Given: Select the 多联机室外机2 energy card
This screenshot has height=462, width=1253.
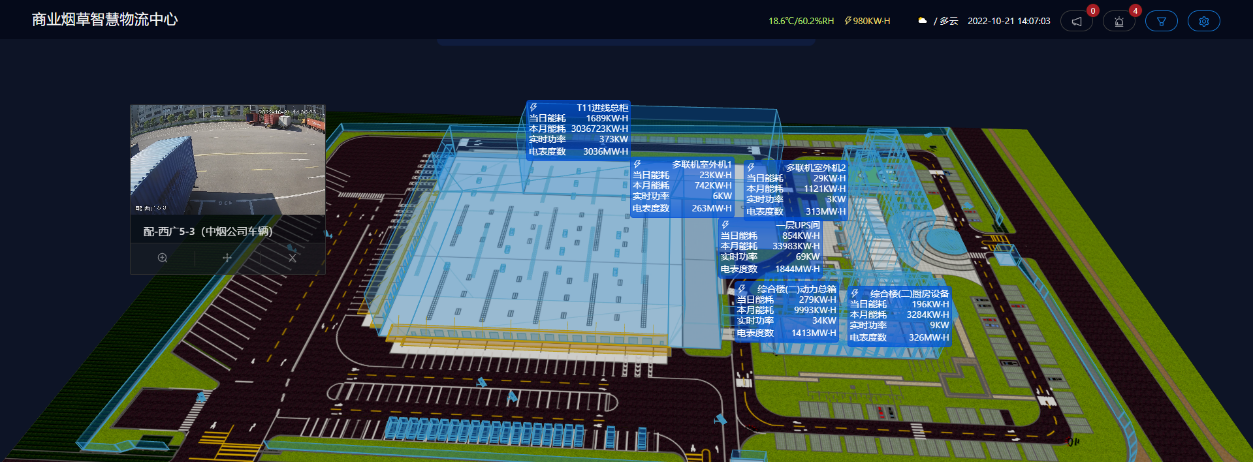Looking at the screenshot, I should [x=796, y=189].
